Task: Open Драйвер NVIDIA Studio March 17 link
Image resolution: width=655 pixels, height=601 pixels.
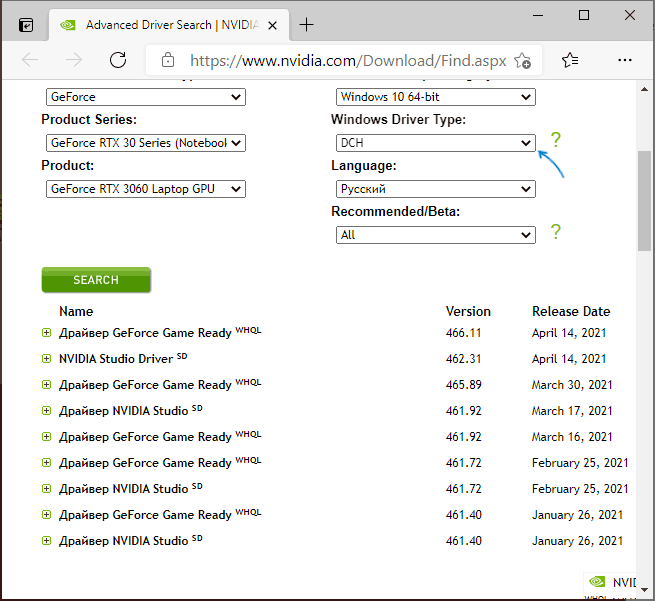Action: tap(123, 411)
